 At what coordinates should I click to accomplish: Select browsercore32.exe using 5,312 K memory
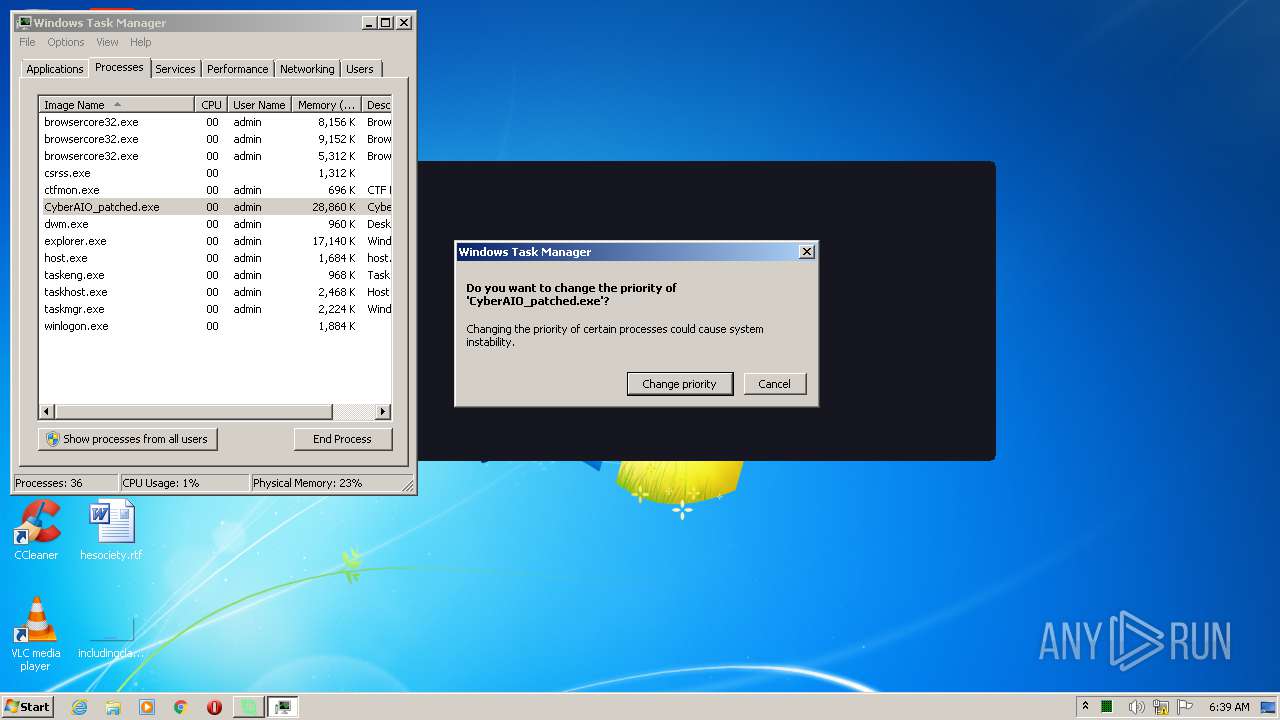click(215, 156)
